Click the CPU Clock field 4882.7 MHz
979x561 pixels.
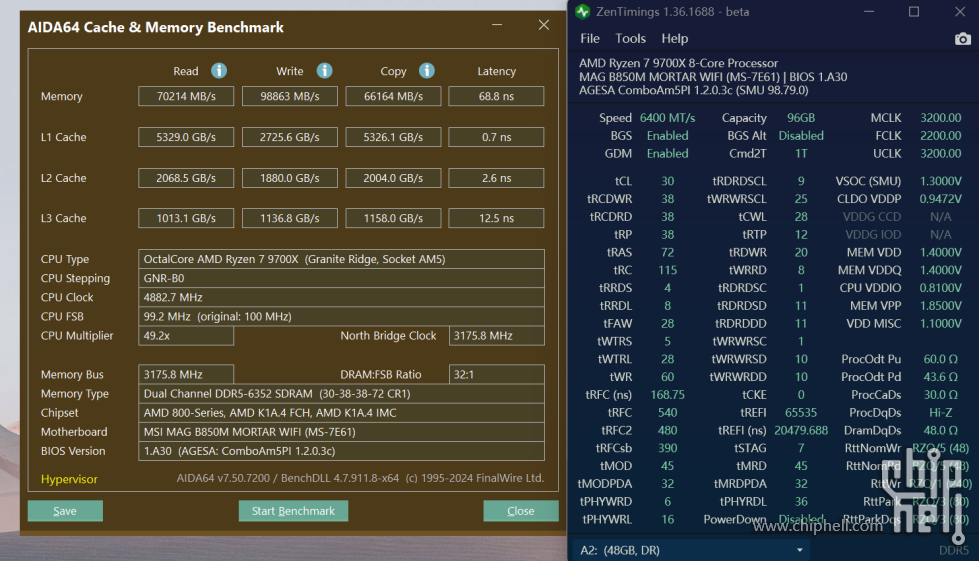point(342,298)
